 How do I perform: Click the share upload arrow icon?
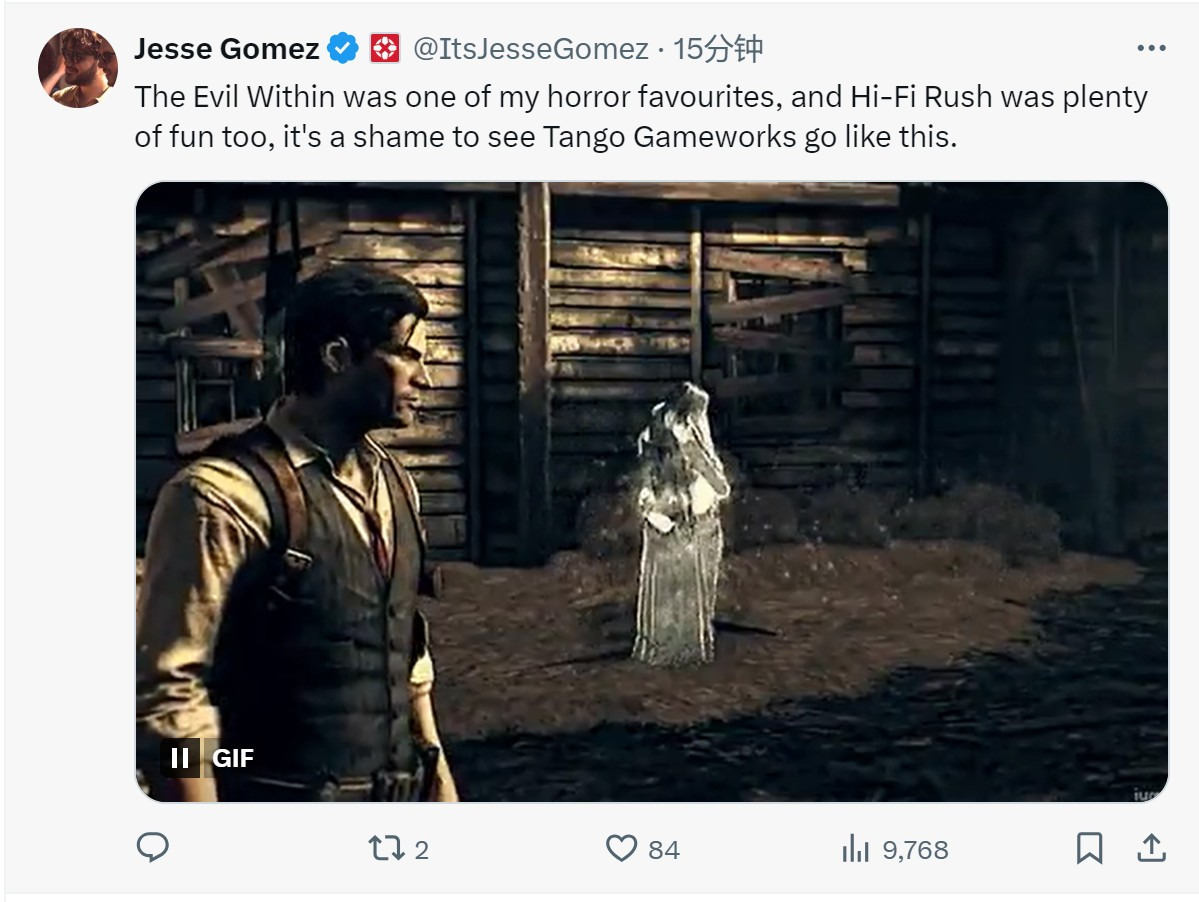click(1152, 849)
